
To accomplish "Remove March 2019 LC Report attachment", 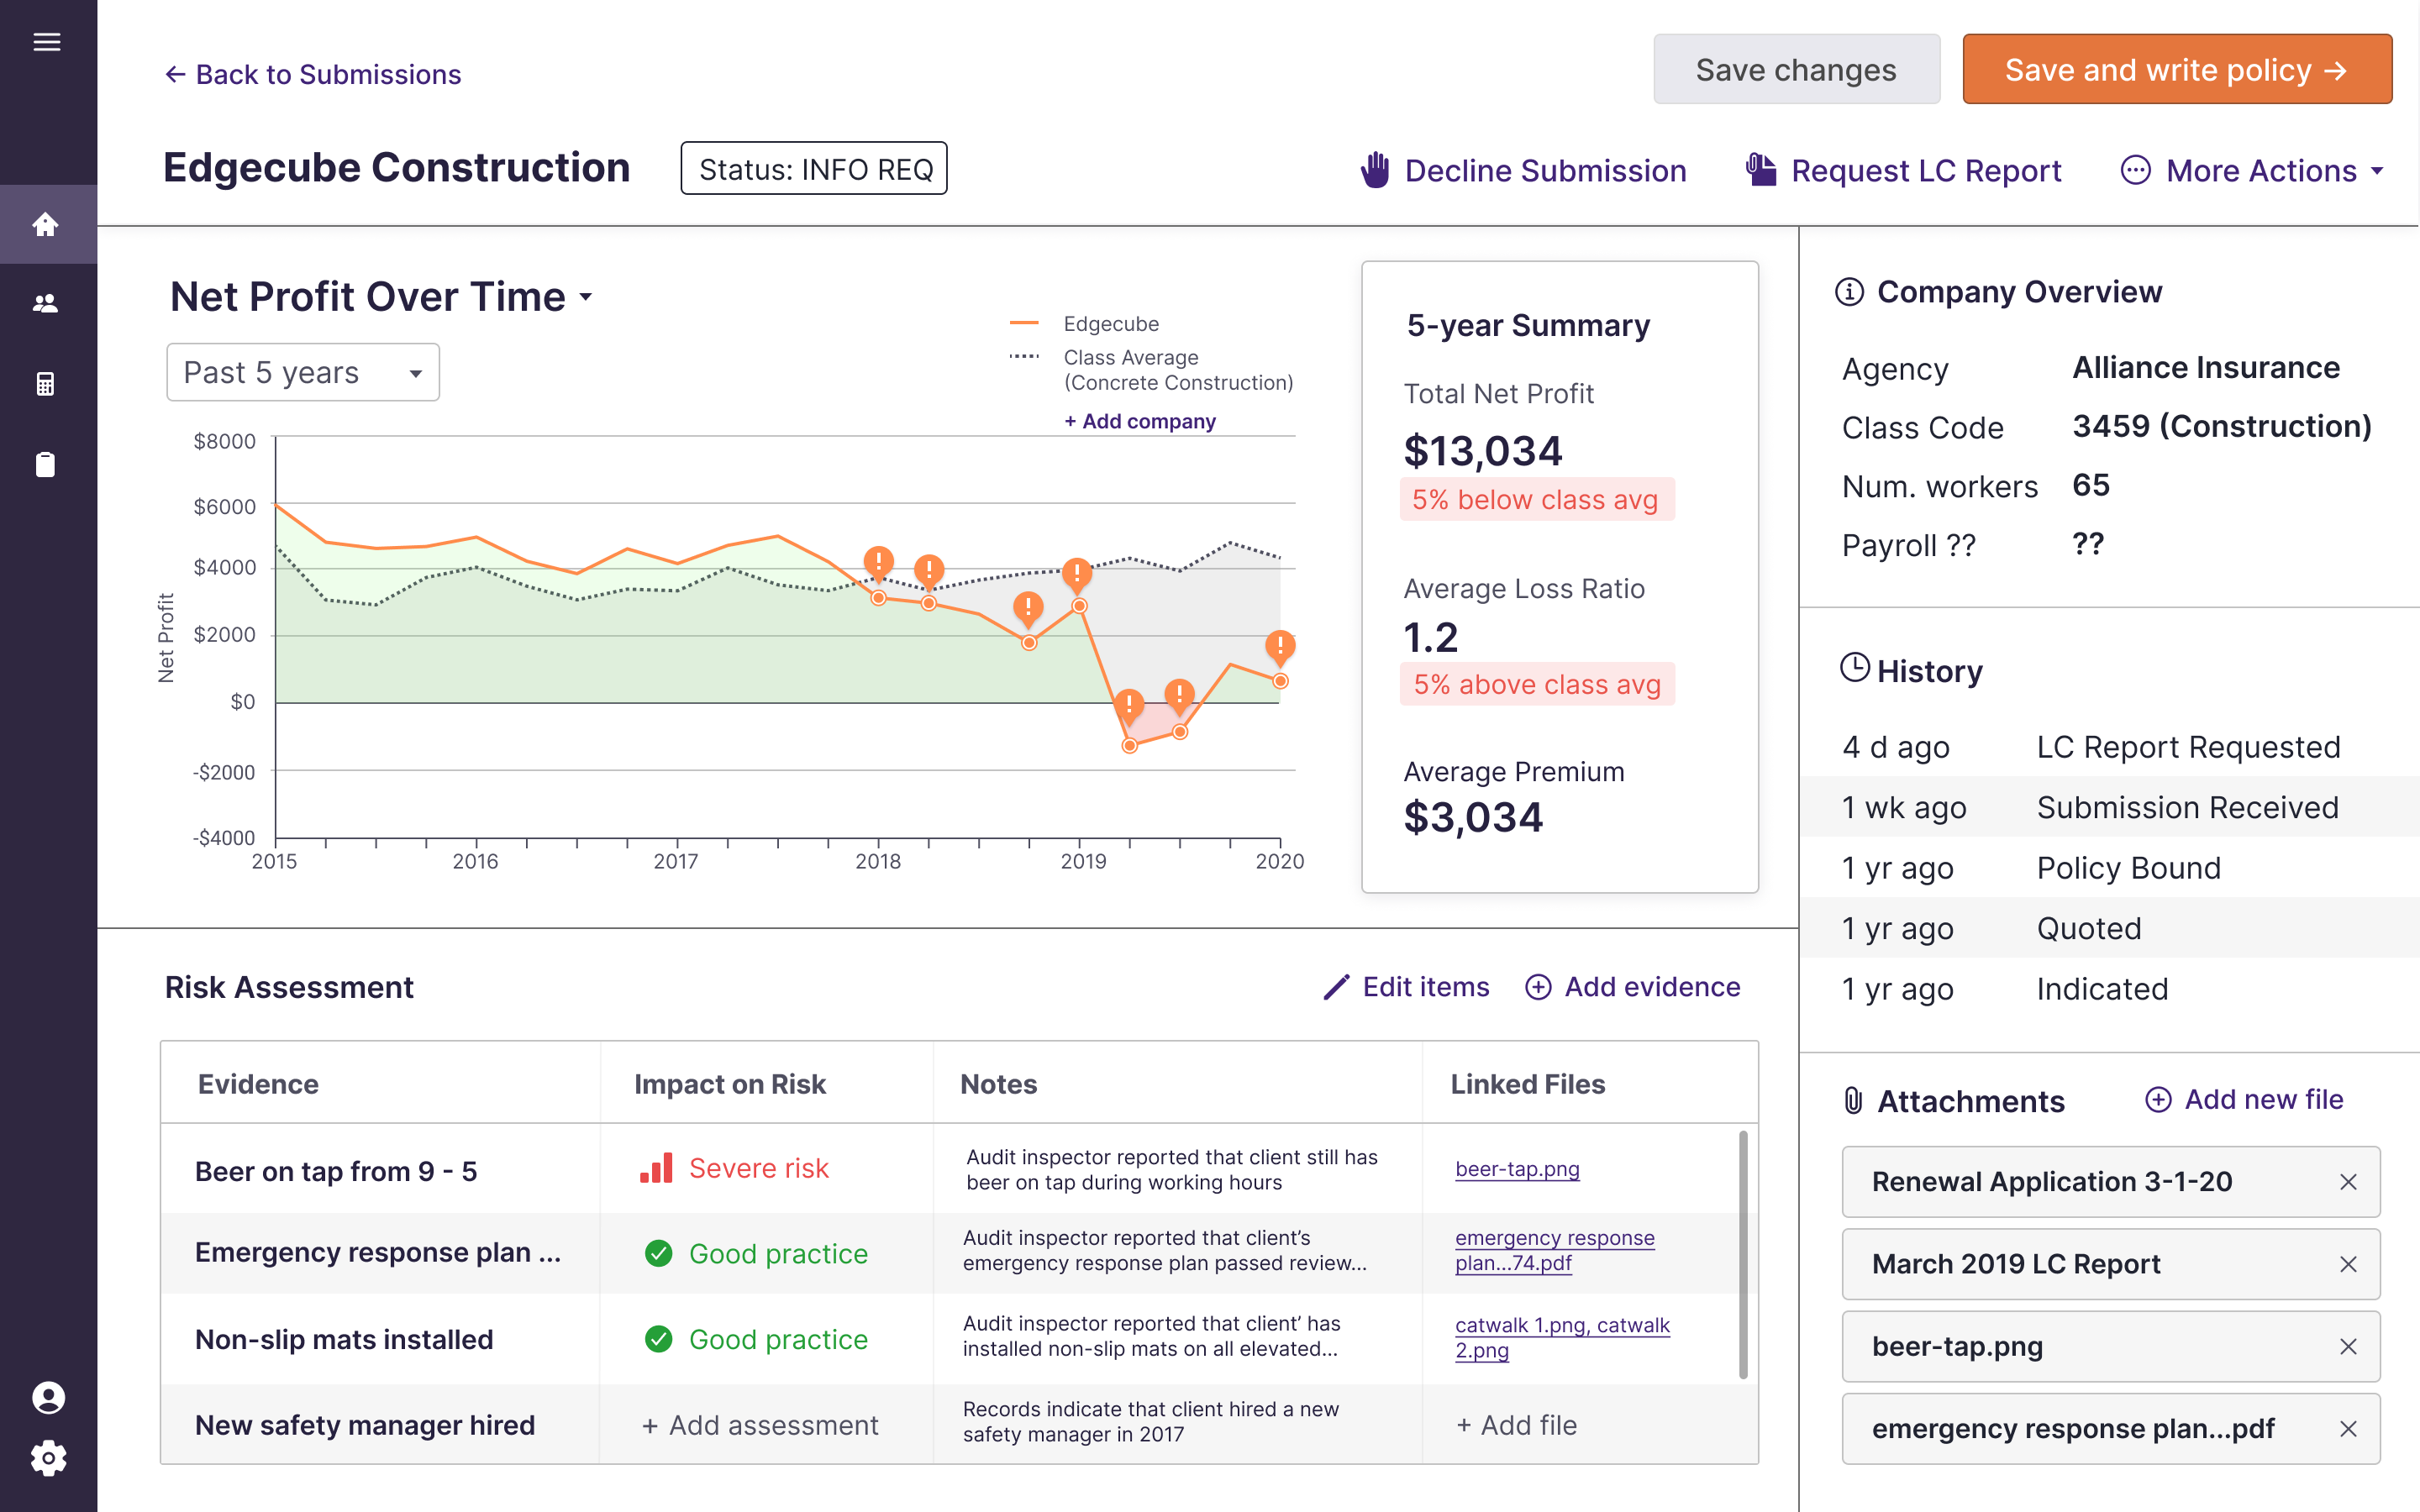I will coord(2348,1265).
